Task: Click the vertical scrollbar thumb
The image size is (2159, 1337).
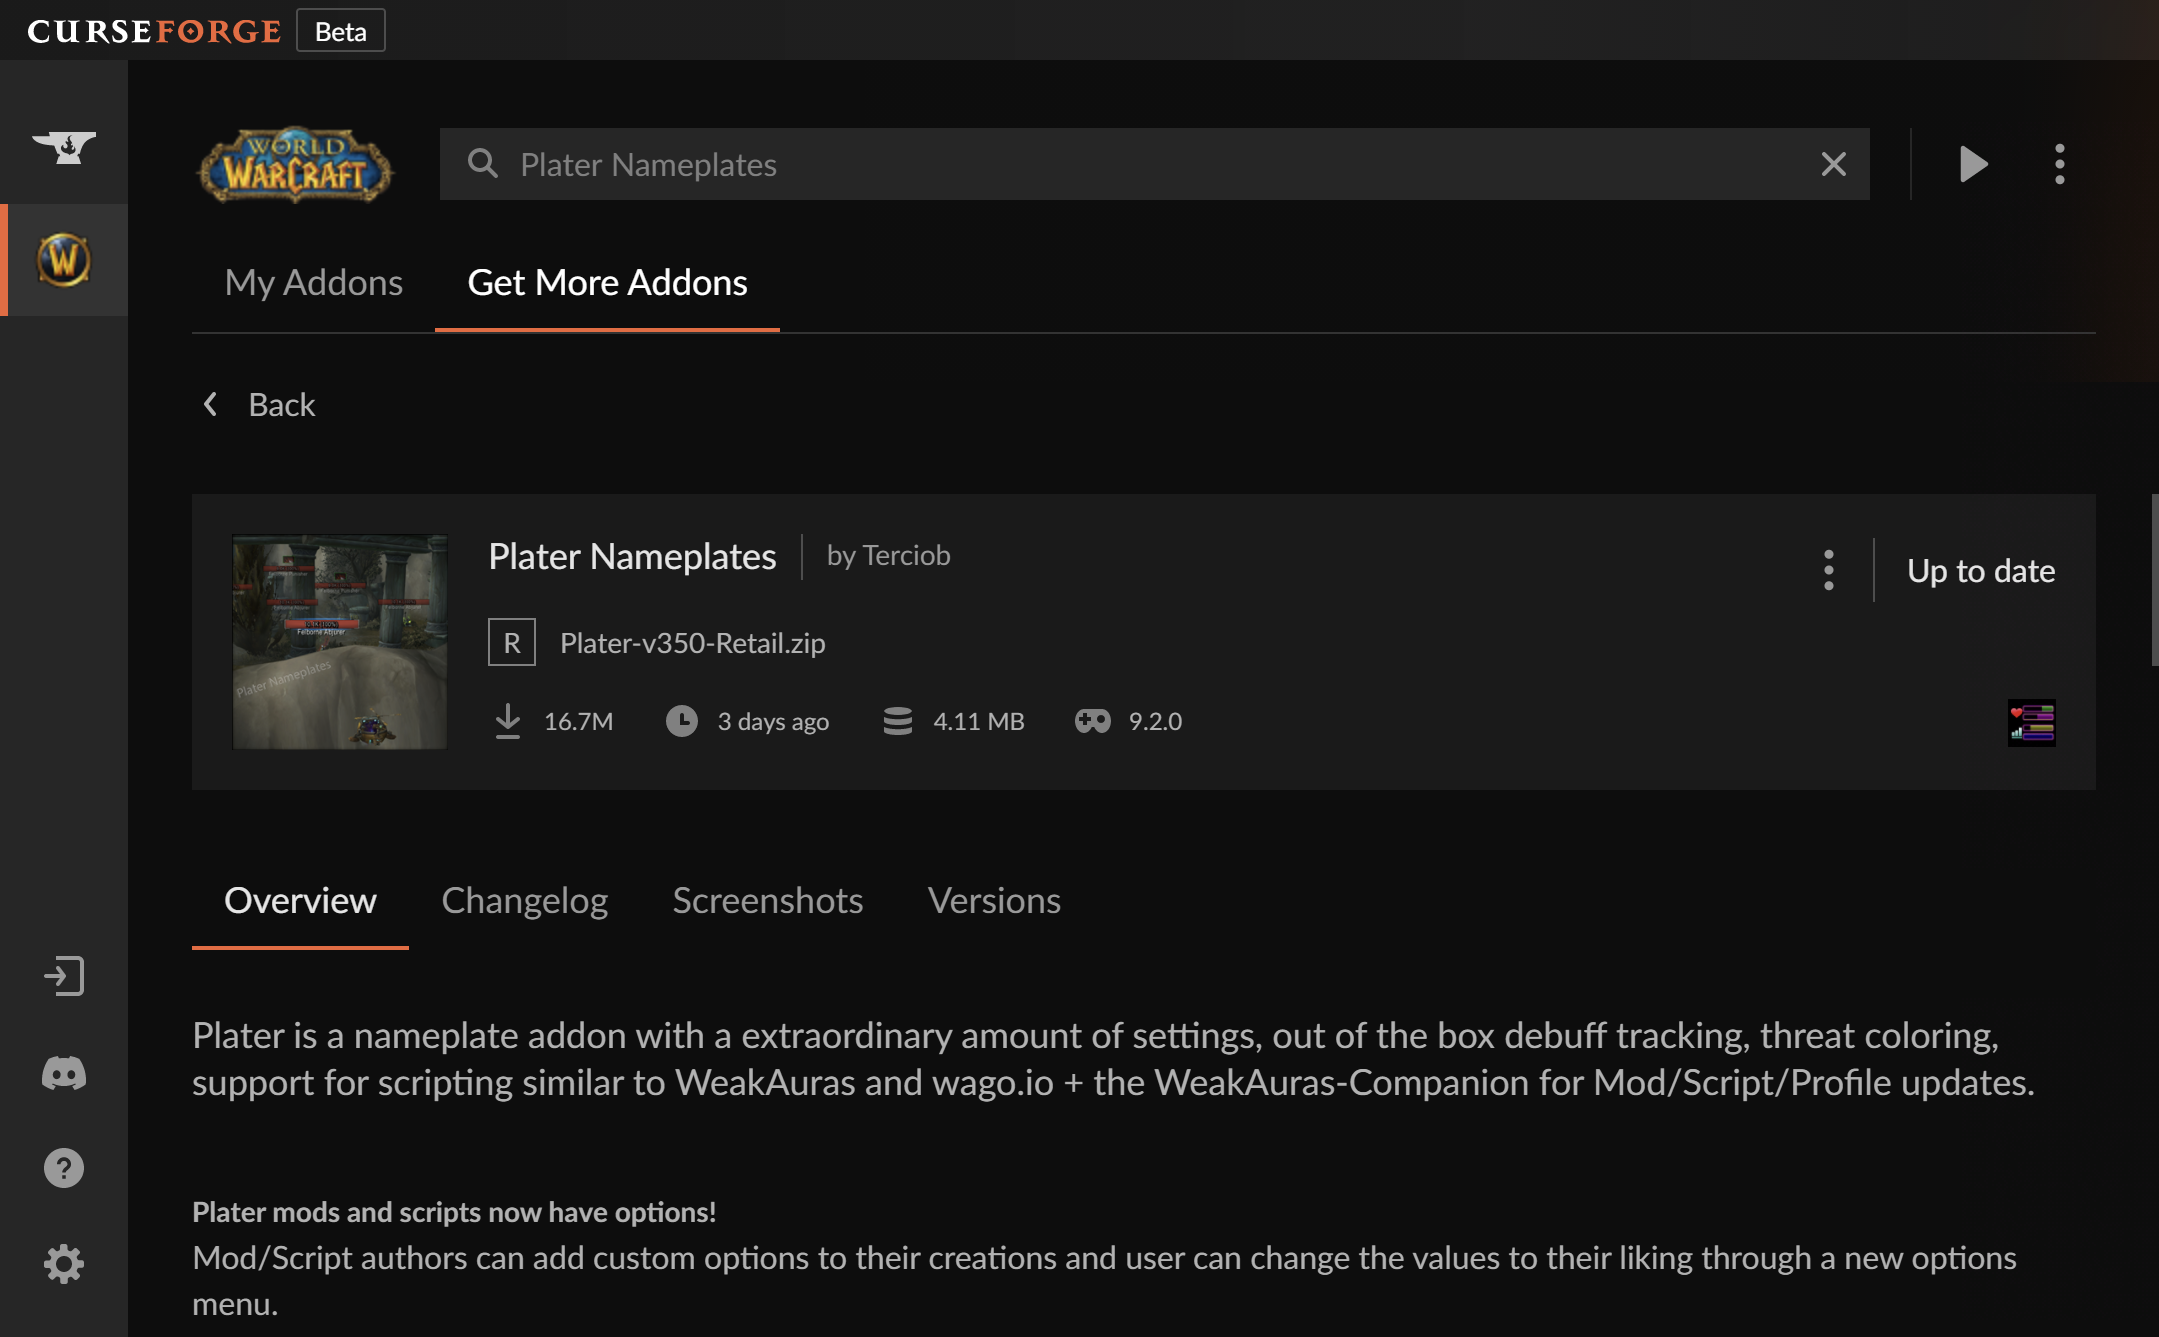Action: click(x=2154, y=580)
